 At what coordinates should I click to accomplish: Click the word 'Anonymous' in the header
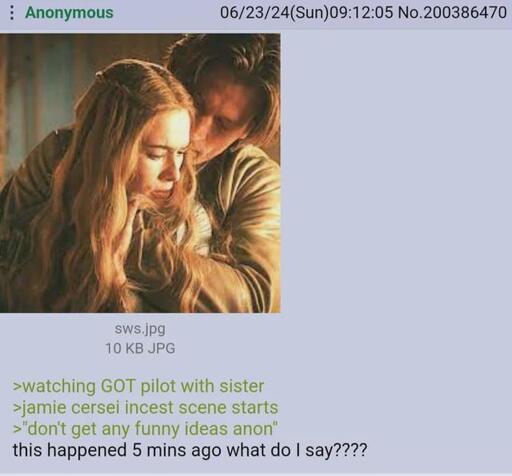click(69, 13)
